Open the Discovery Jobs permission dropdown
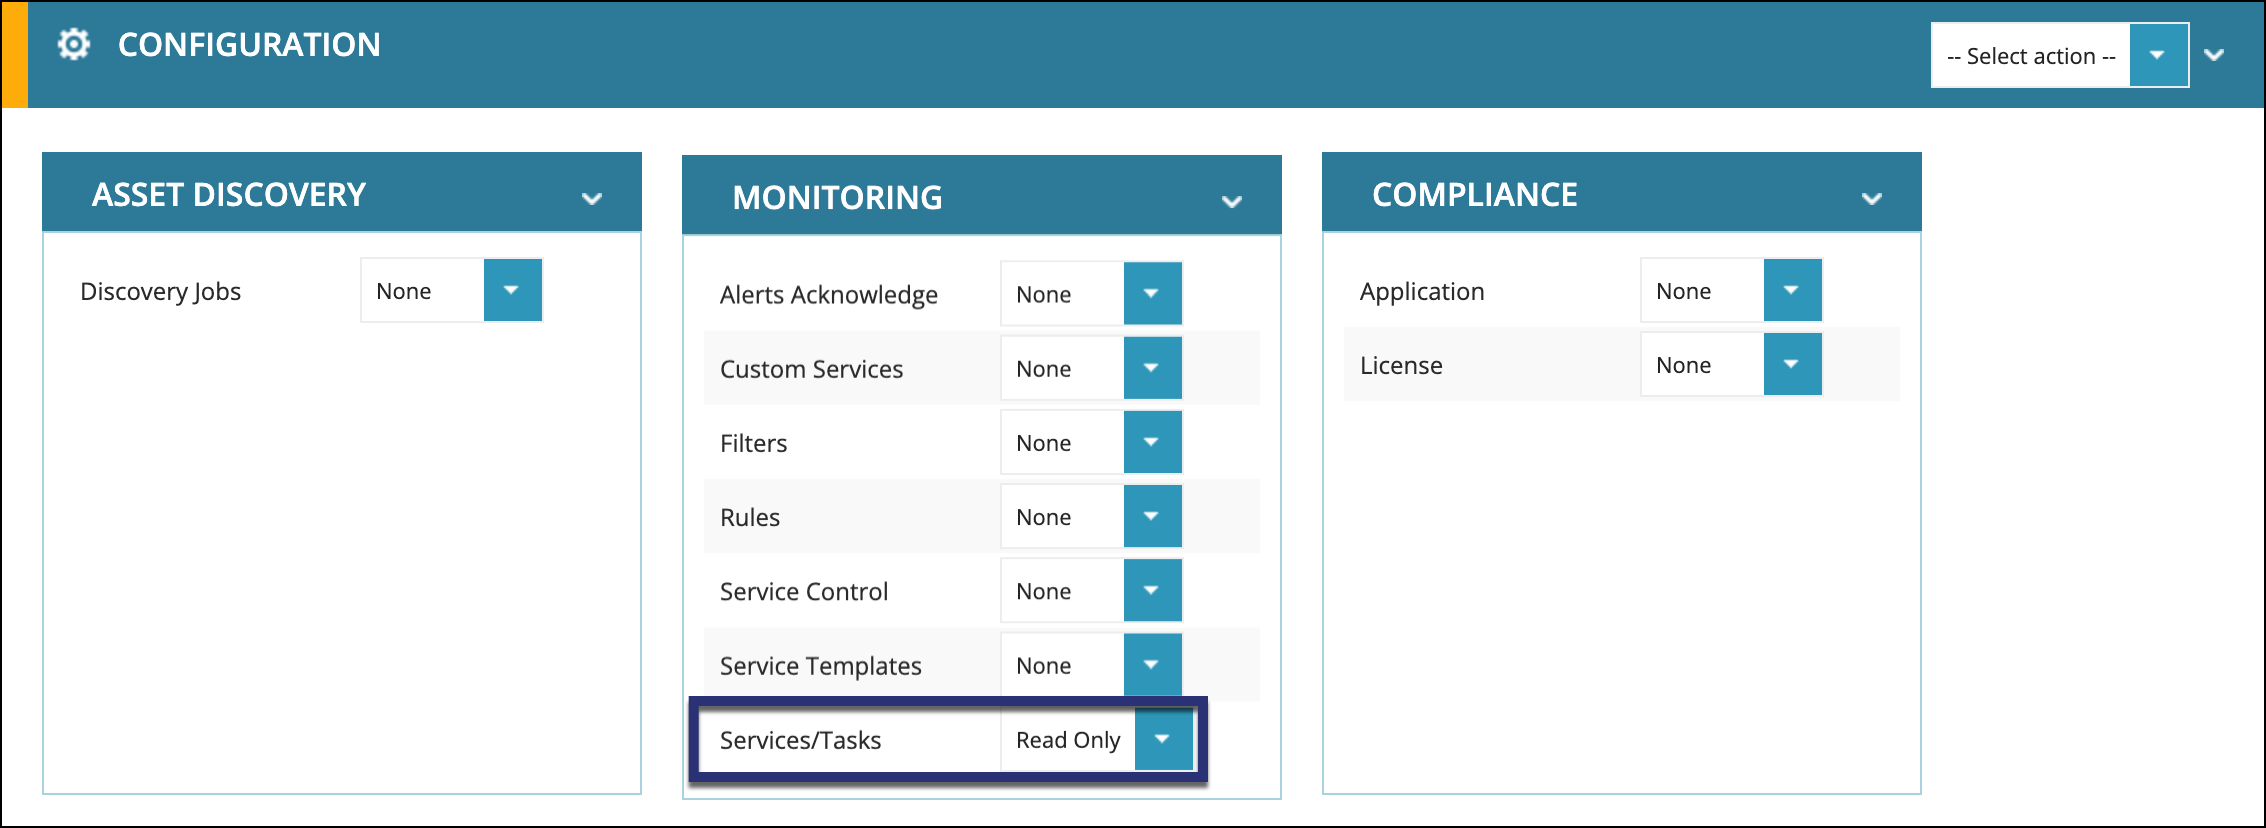This screenshot has height=828, width=2266. coord(451,290)
